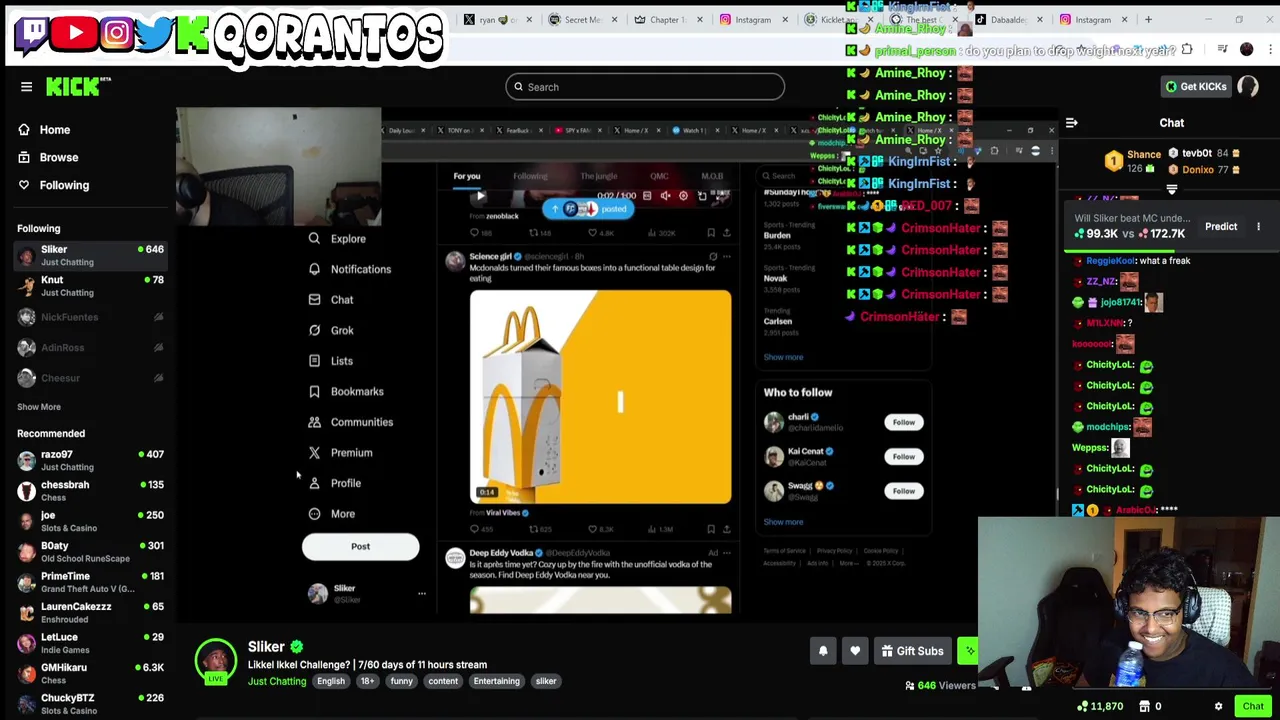The height and width of the screenshot is (720, 1280).
Task: Switch to The jungle tab on X
Action: [x=599, y=177]
